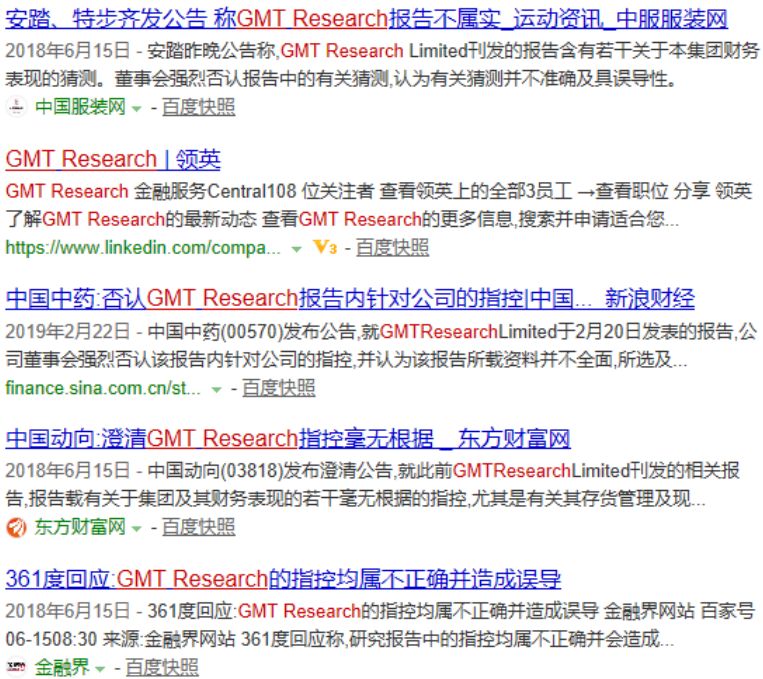Click the 中国服装网 site favicon
The image size is (763, 679).
pyautogui.click(x=17, y=107)
